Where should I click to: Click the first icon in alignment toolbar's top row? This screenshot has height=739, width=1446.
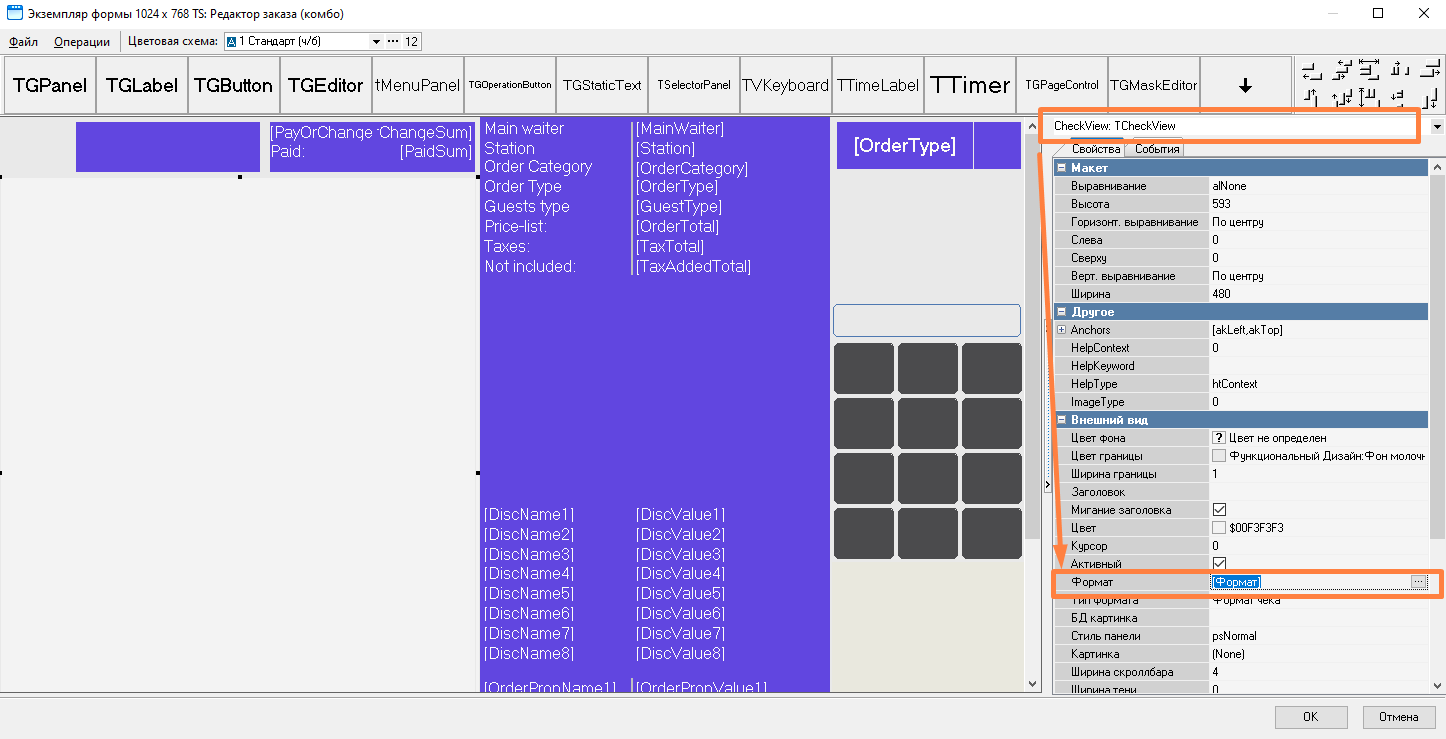1312,69
